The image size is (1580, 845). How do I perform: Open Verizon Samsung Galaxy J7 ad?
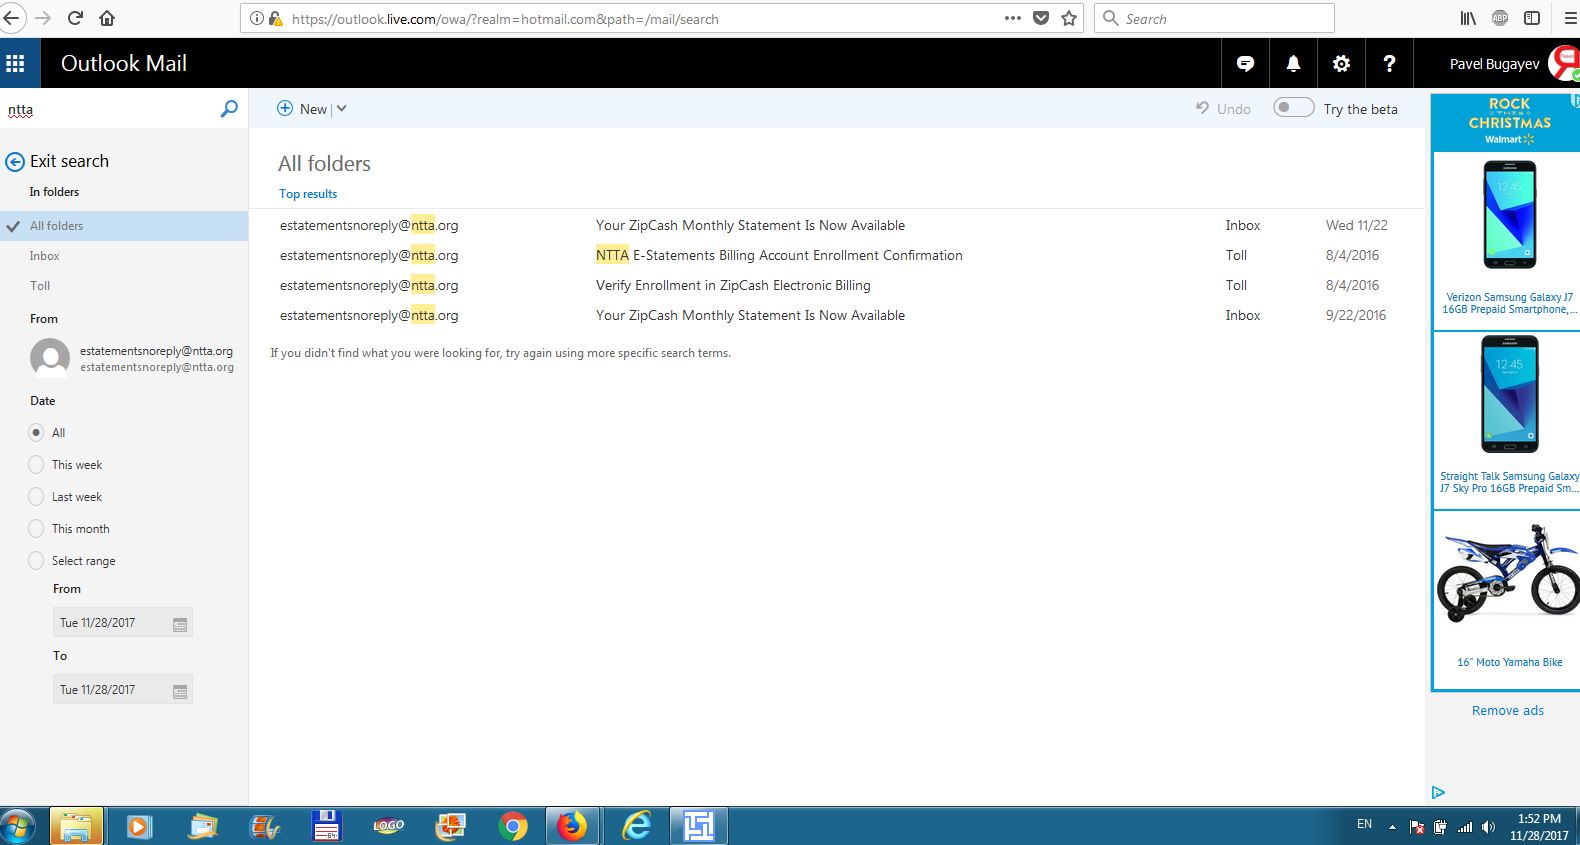1507,240
